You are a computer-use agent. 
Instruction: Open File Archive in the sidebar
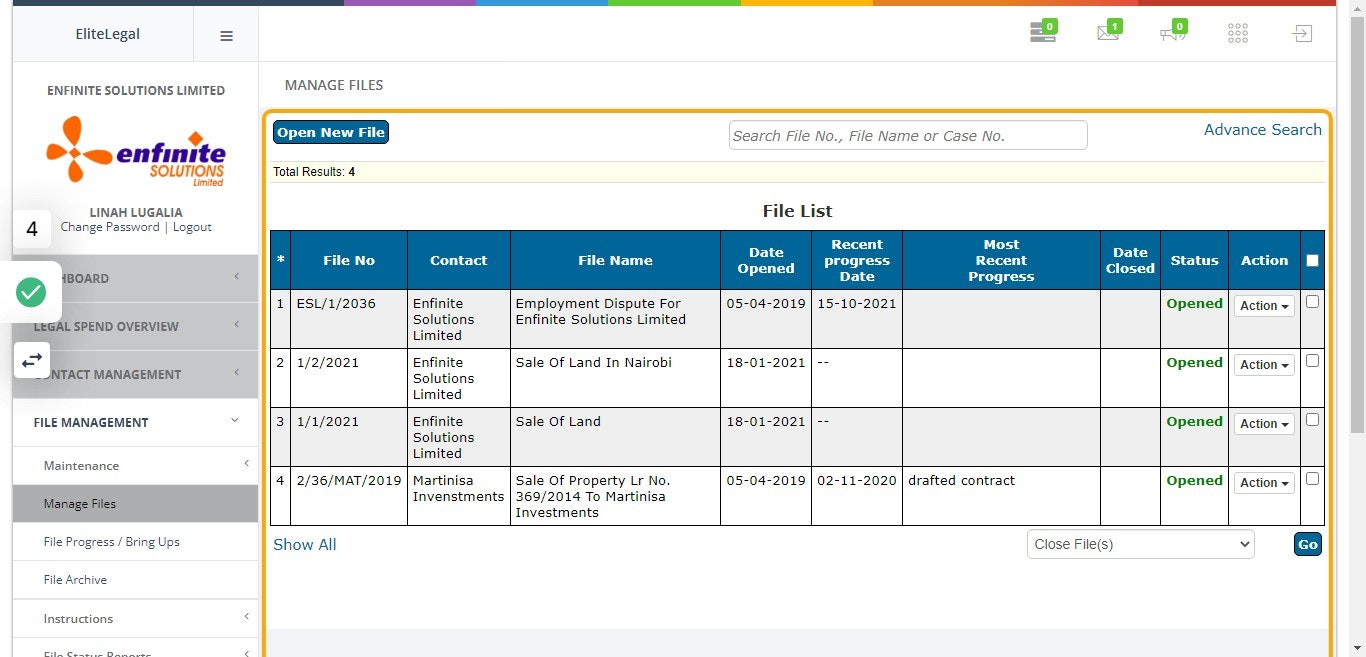135,580
